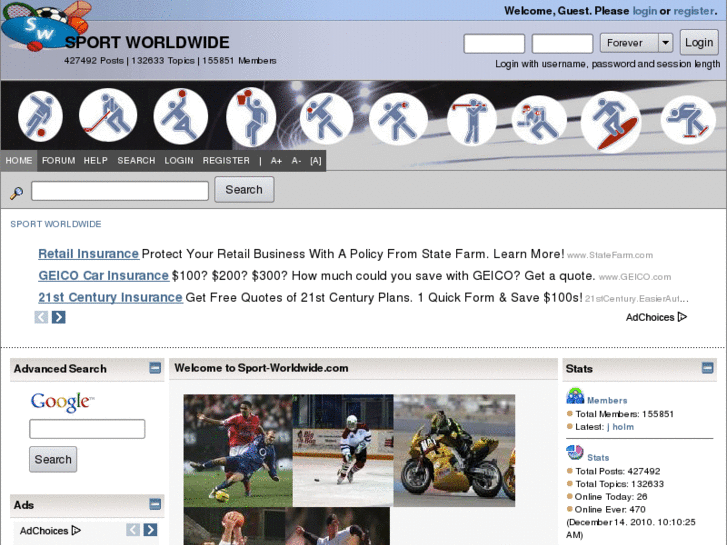Follow the register link in welcome text
Viewport: 727px width, 545px height.
tap(694, 11)
